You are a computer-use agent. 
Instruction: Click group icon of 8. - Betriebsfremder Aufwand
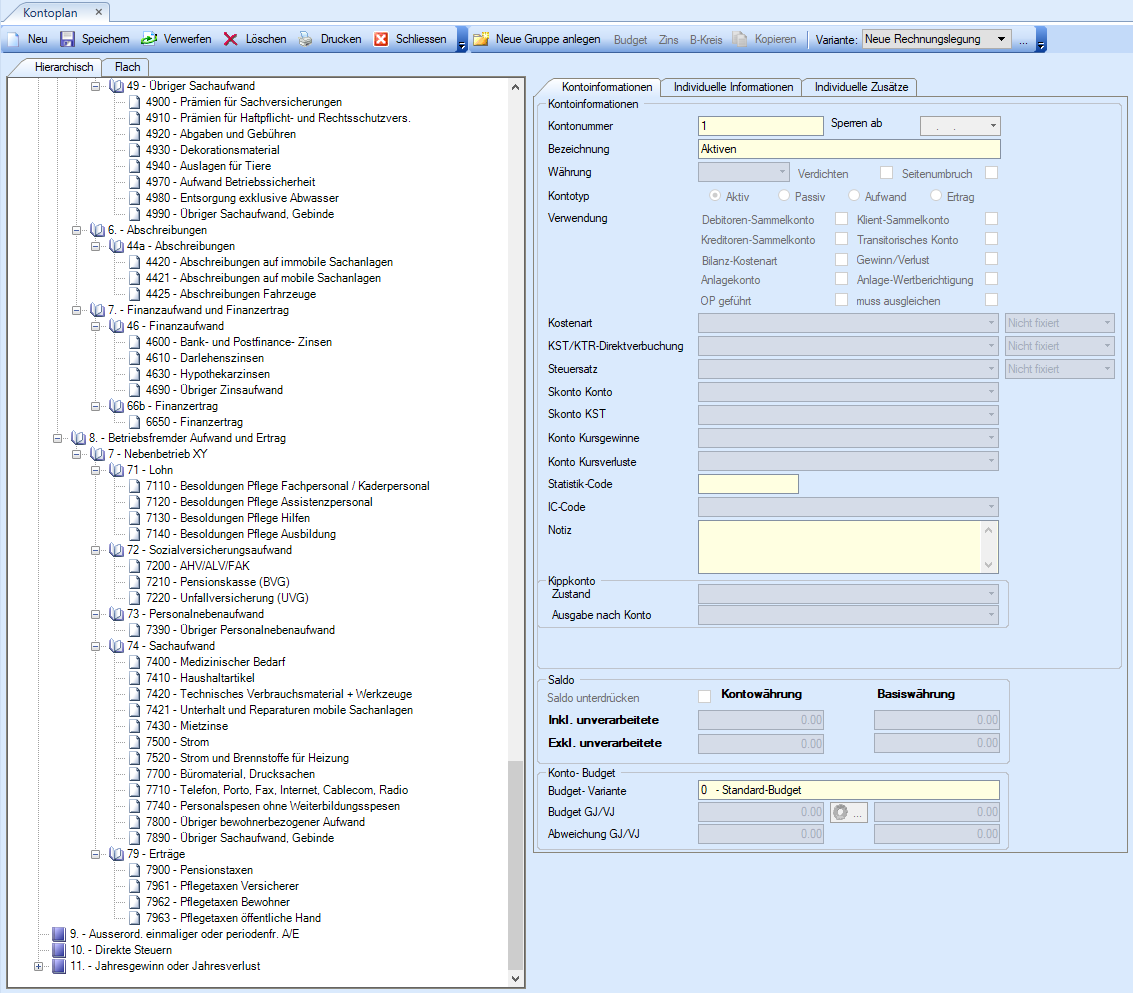tap(79, 438)
